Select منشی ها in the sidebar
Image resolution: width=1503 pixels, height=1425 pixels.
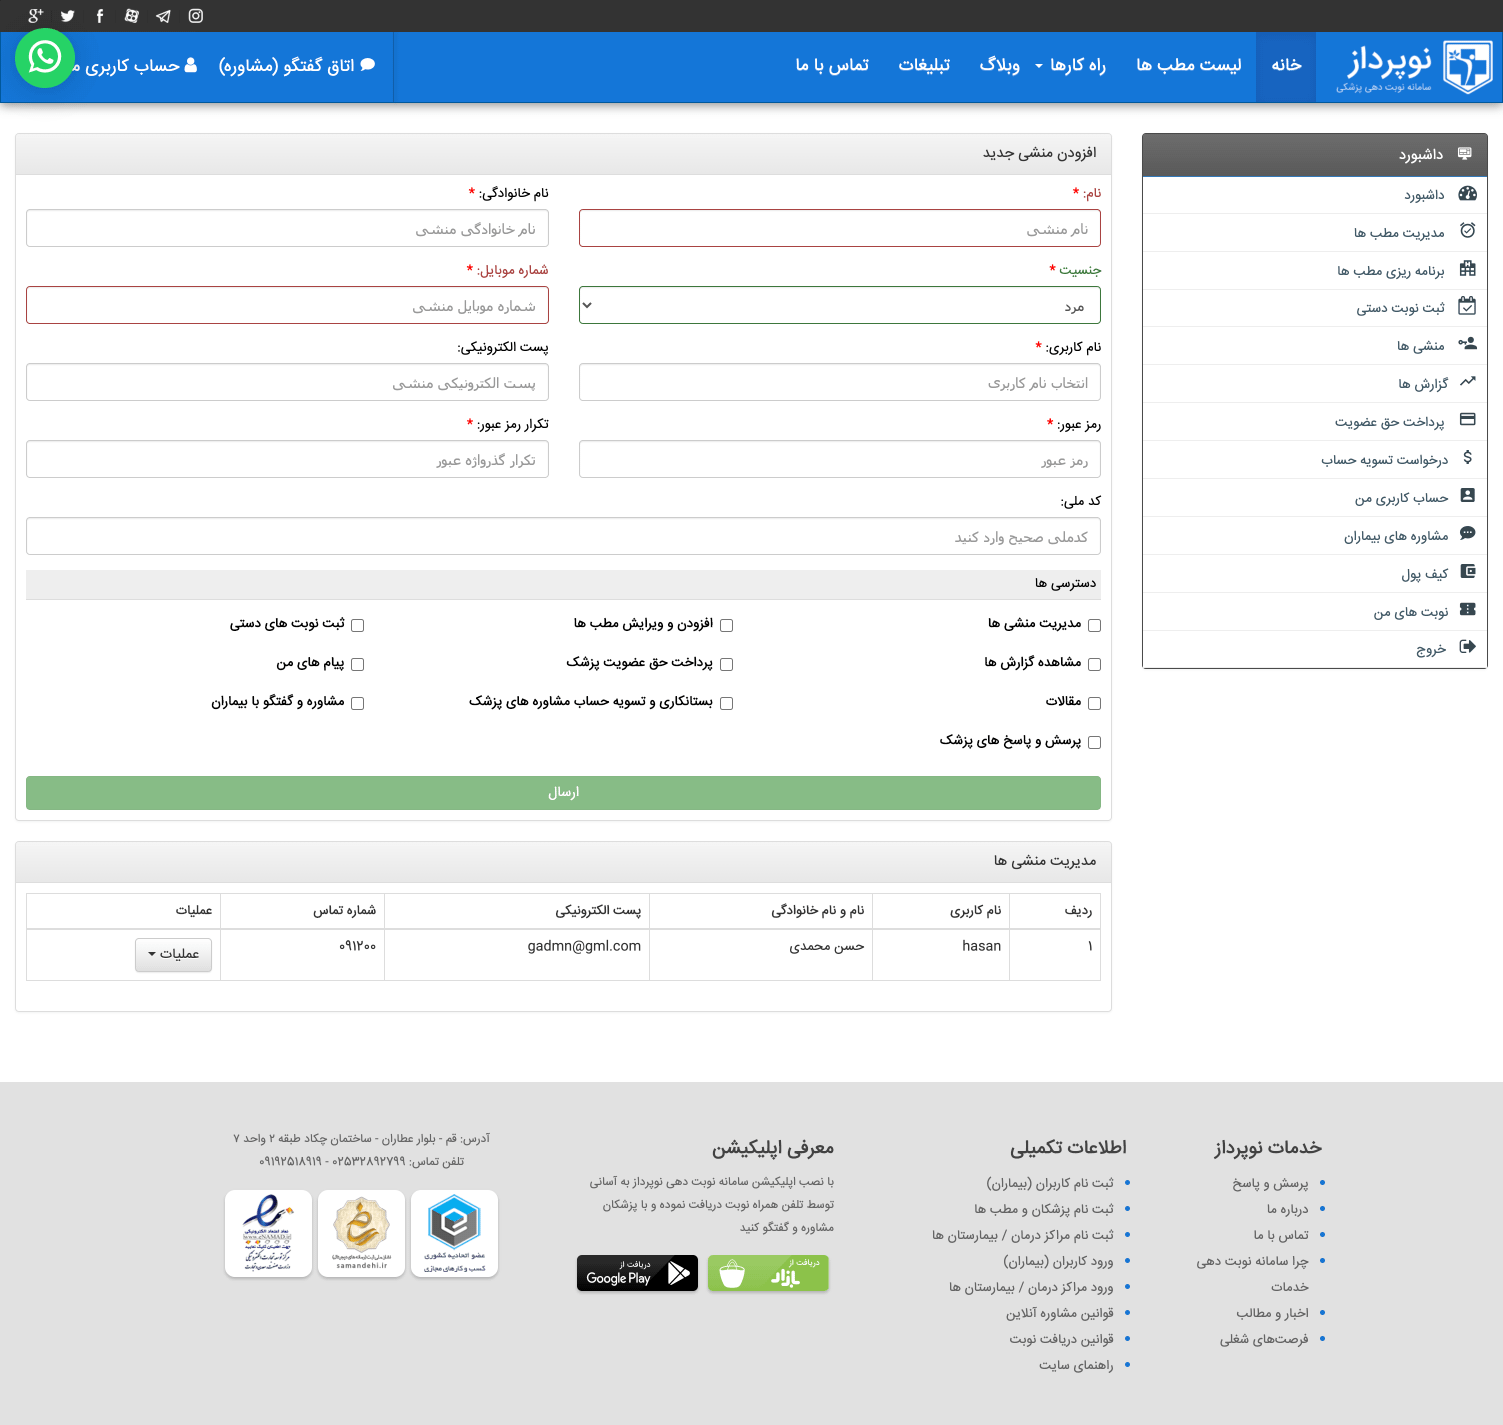coord(1420,346)
